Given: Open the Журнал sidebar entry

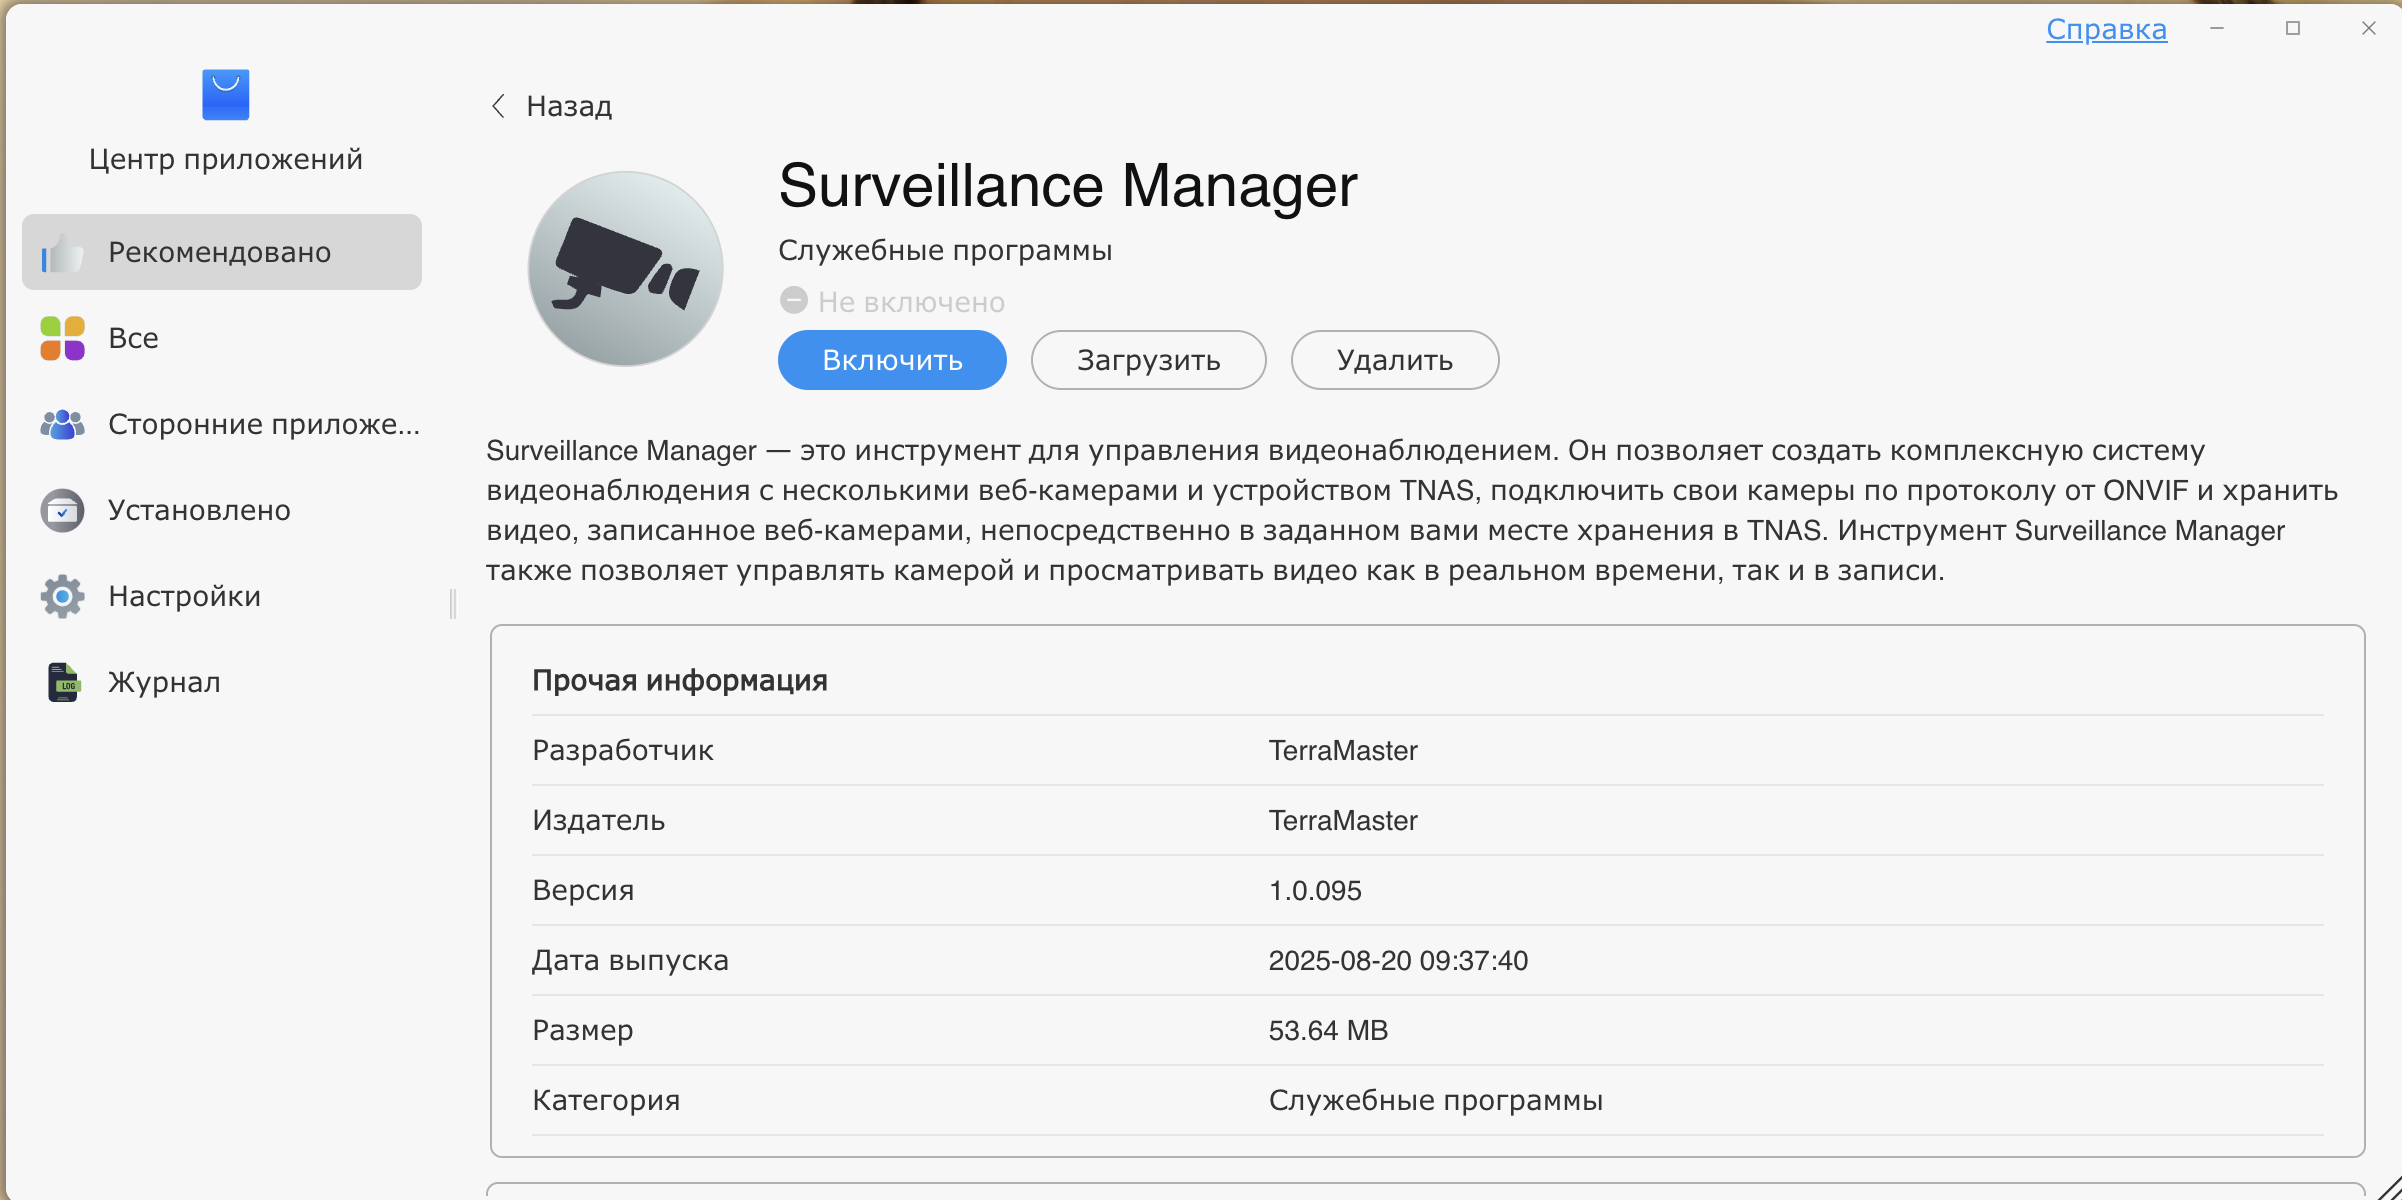Looking at the screenshot, I should click(x=164, y=682).
